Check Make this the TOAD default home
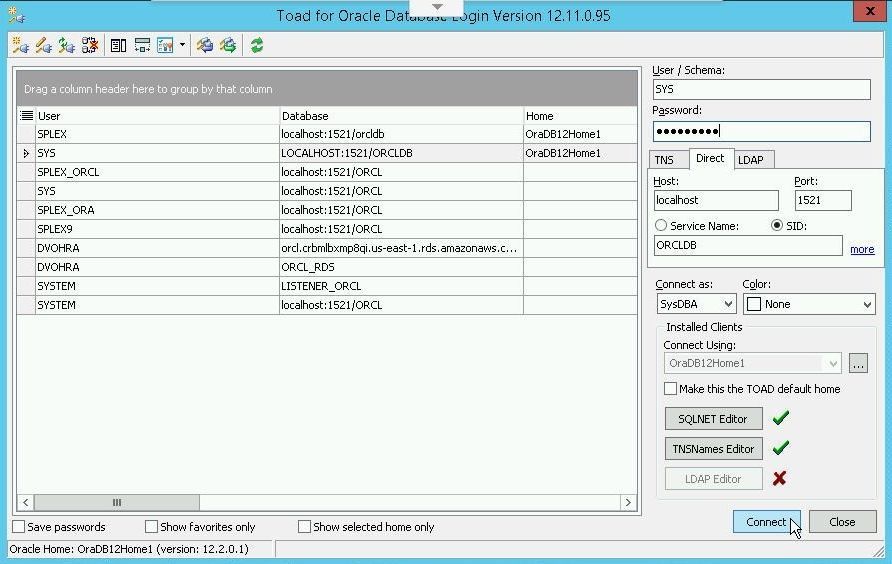 (671, 389)
